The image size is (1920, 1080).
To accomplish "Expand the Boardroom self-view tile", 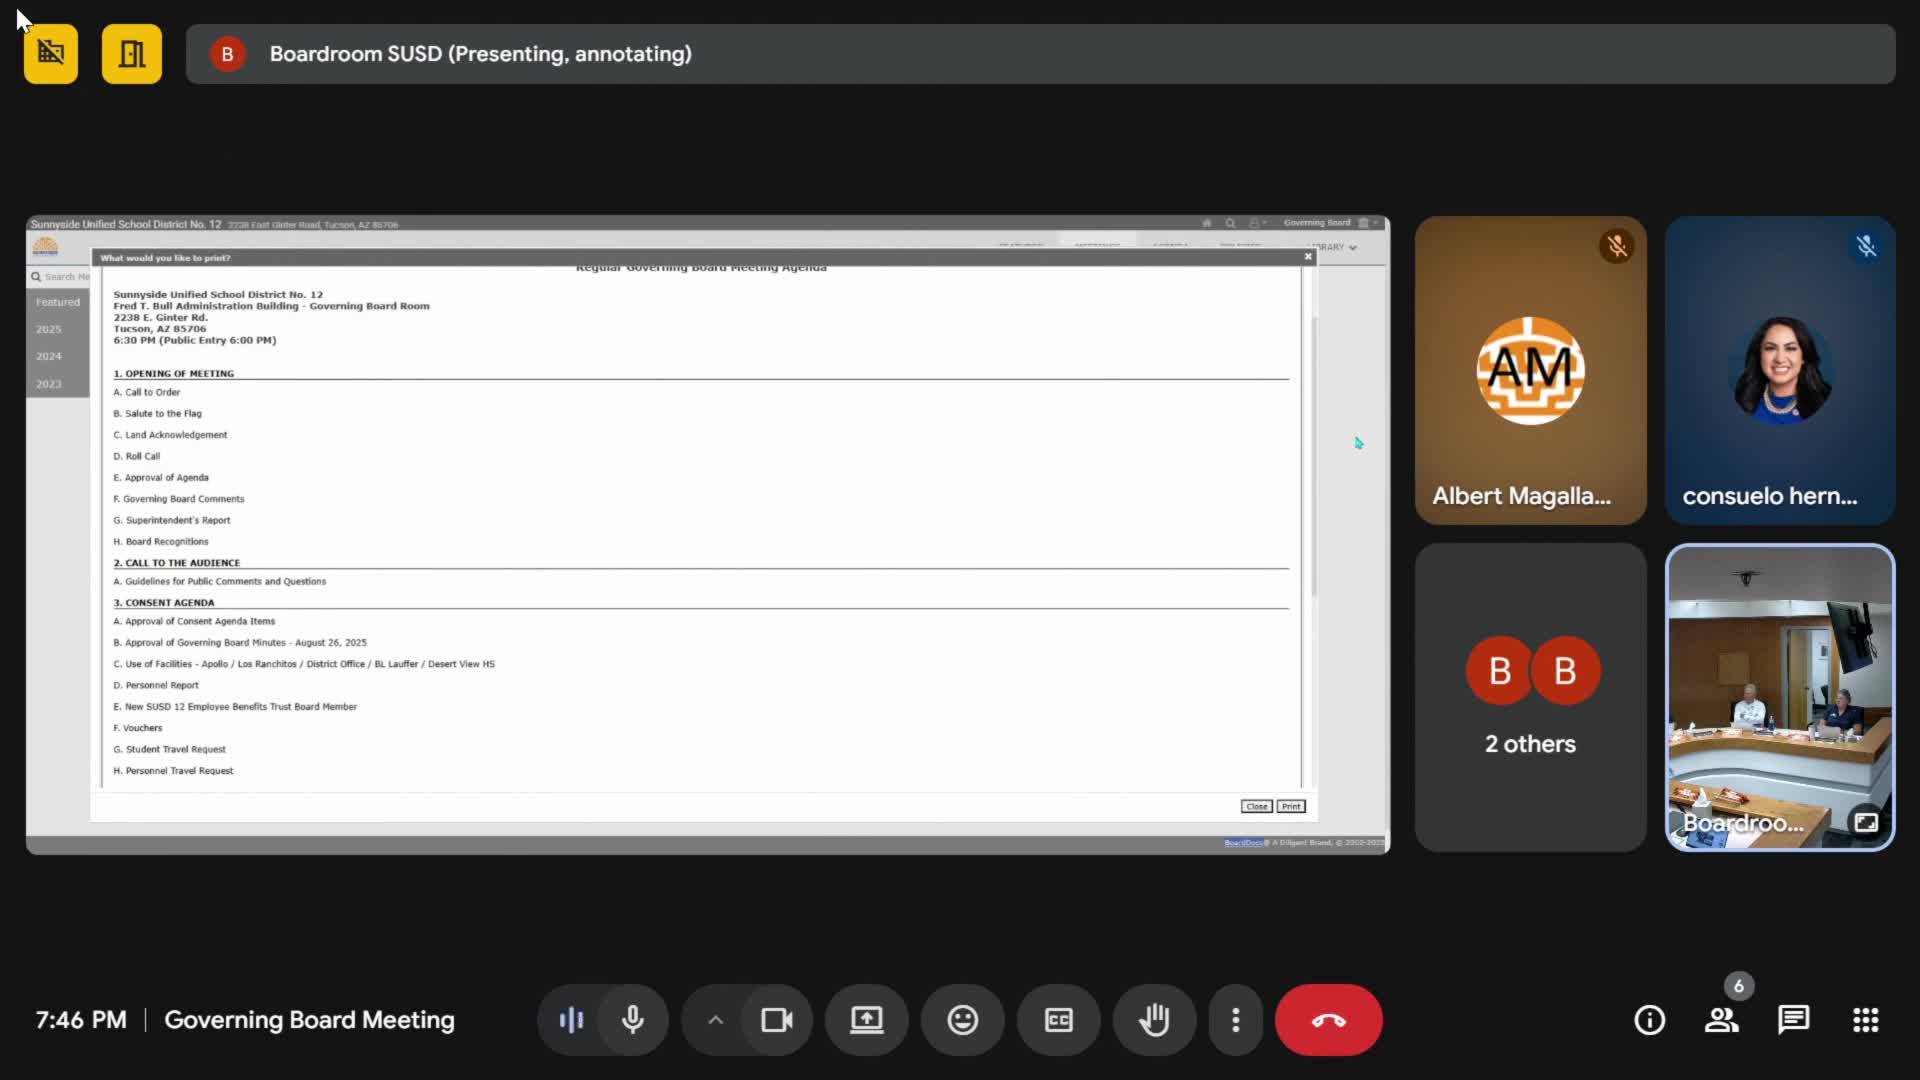I will point(1865,822).
